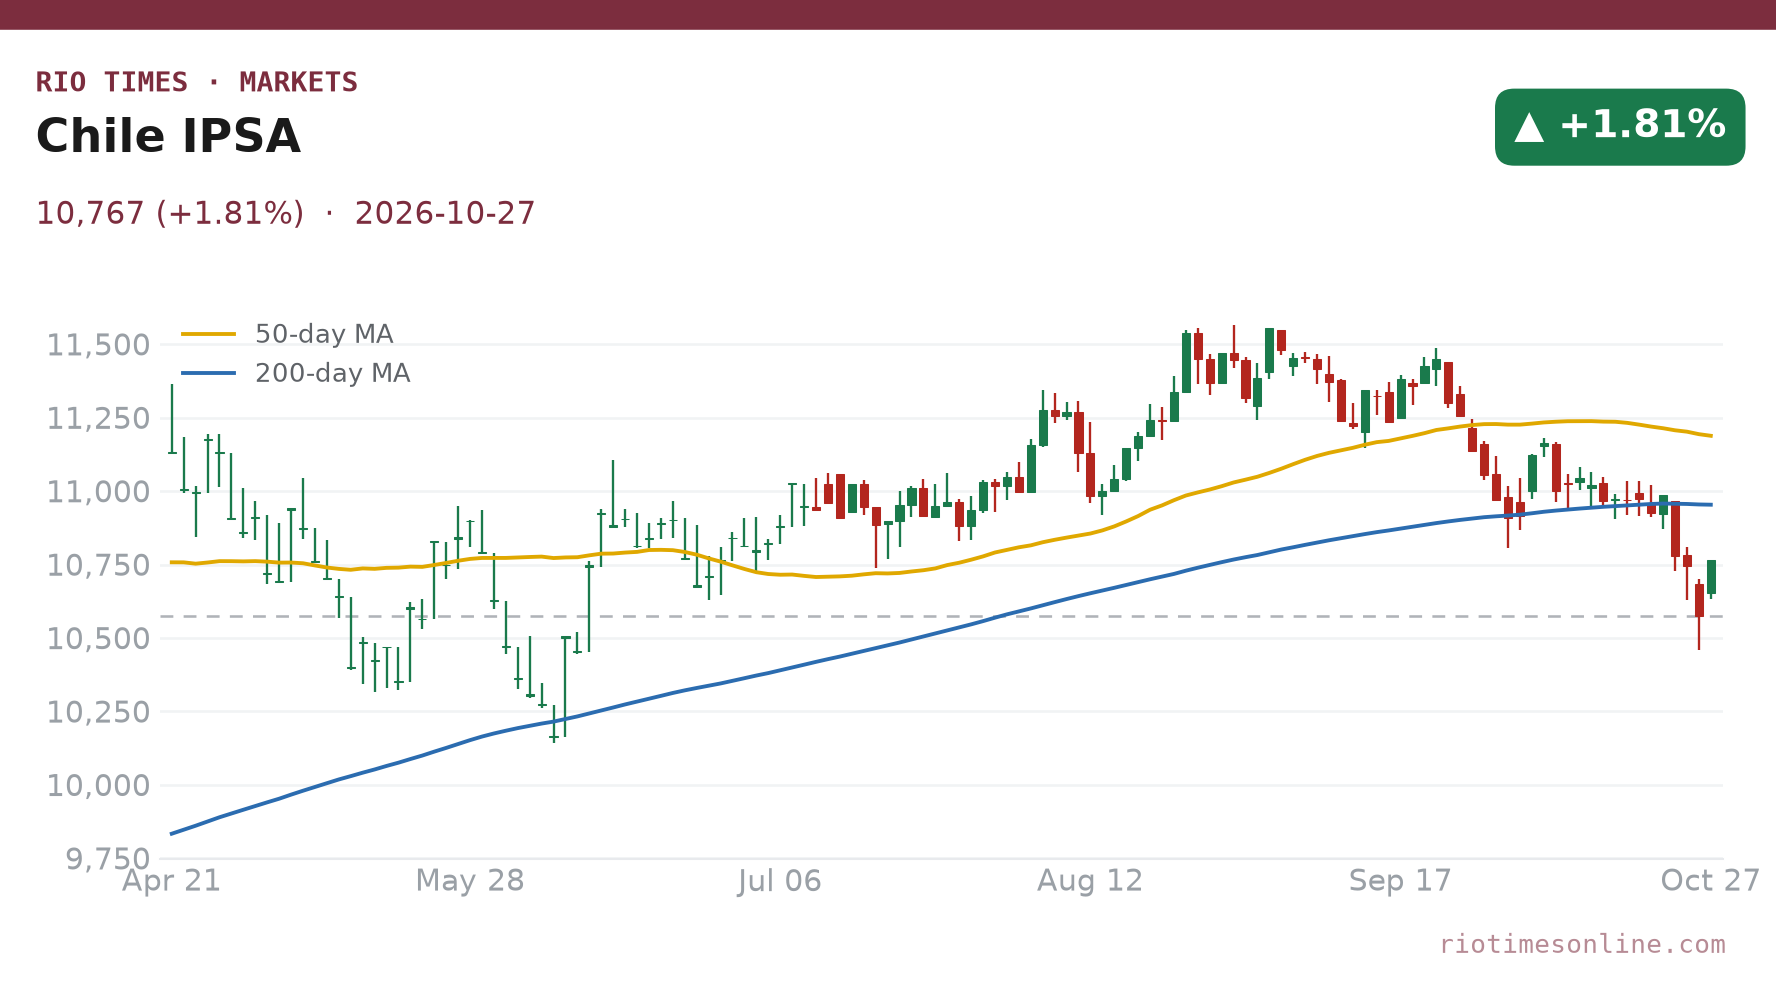This screenshot has height=999, width=1776.
Task: Click the 50-day MA legend label
Action: pyautogui.click(x=324, y=334)
